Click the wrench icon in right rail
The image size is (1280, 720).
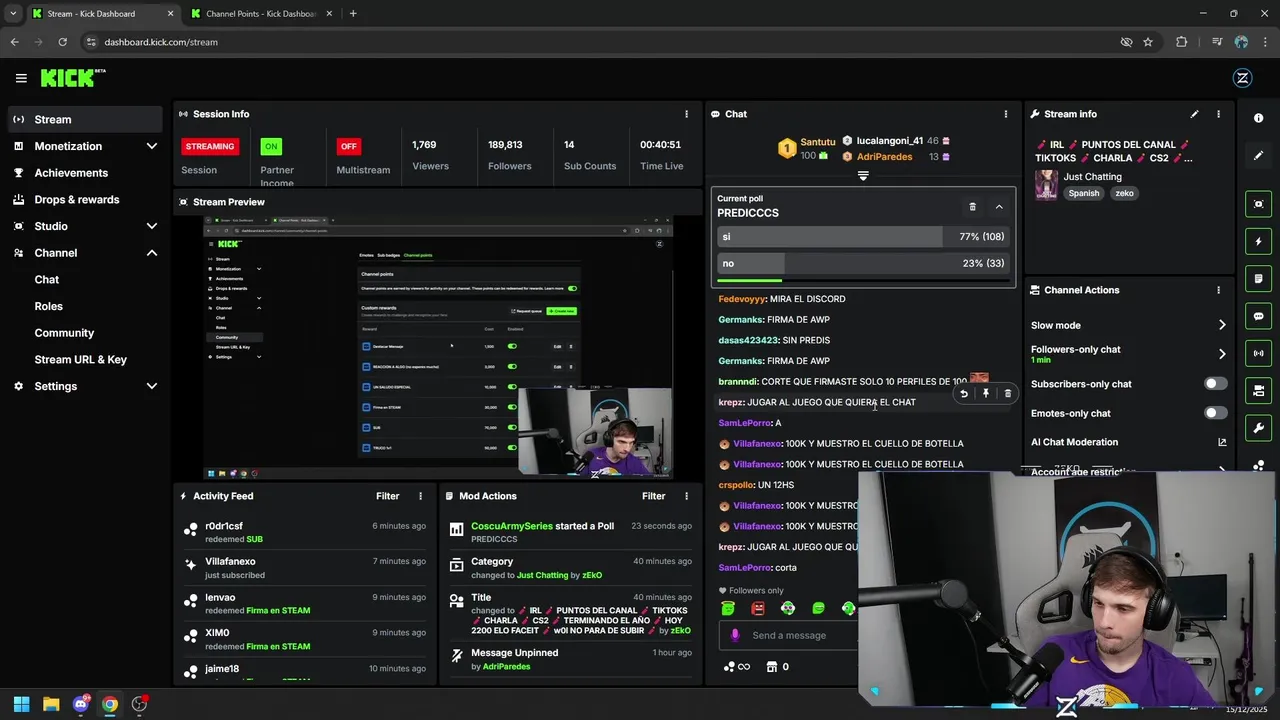(1259, 428)
